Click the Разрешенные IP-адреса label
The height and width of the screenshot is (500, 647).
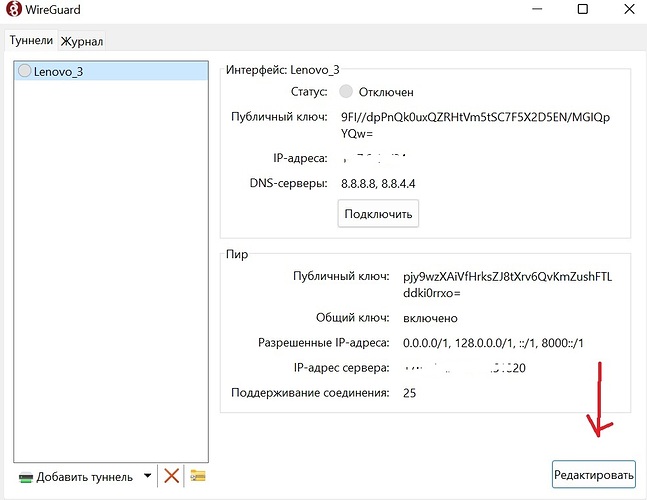point(324,342)
